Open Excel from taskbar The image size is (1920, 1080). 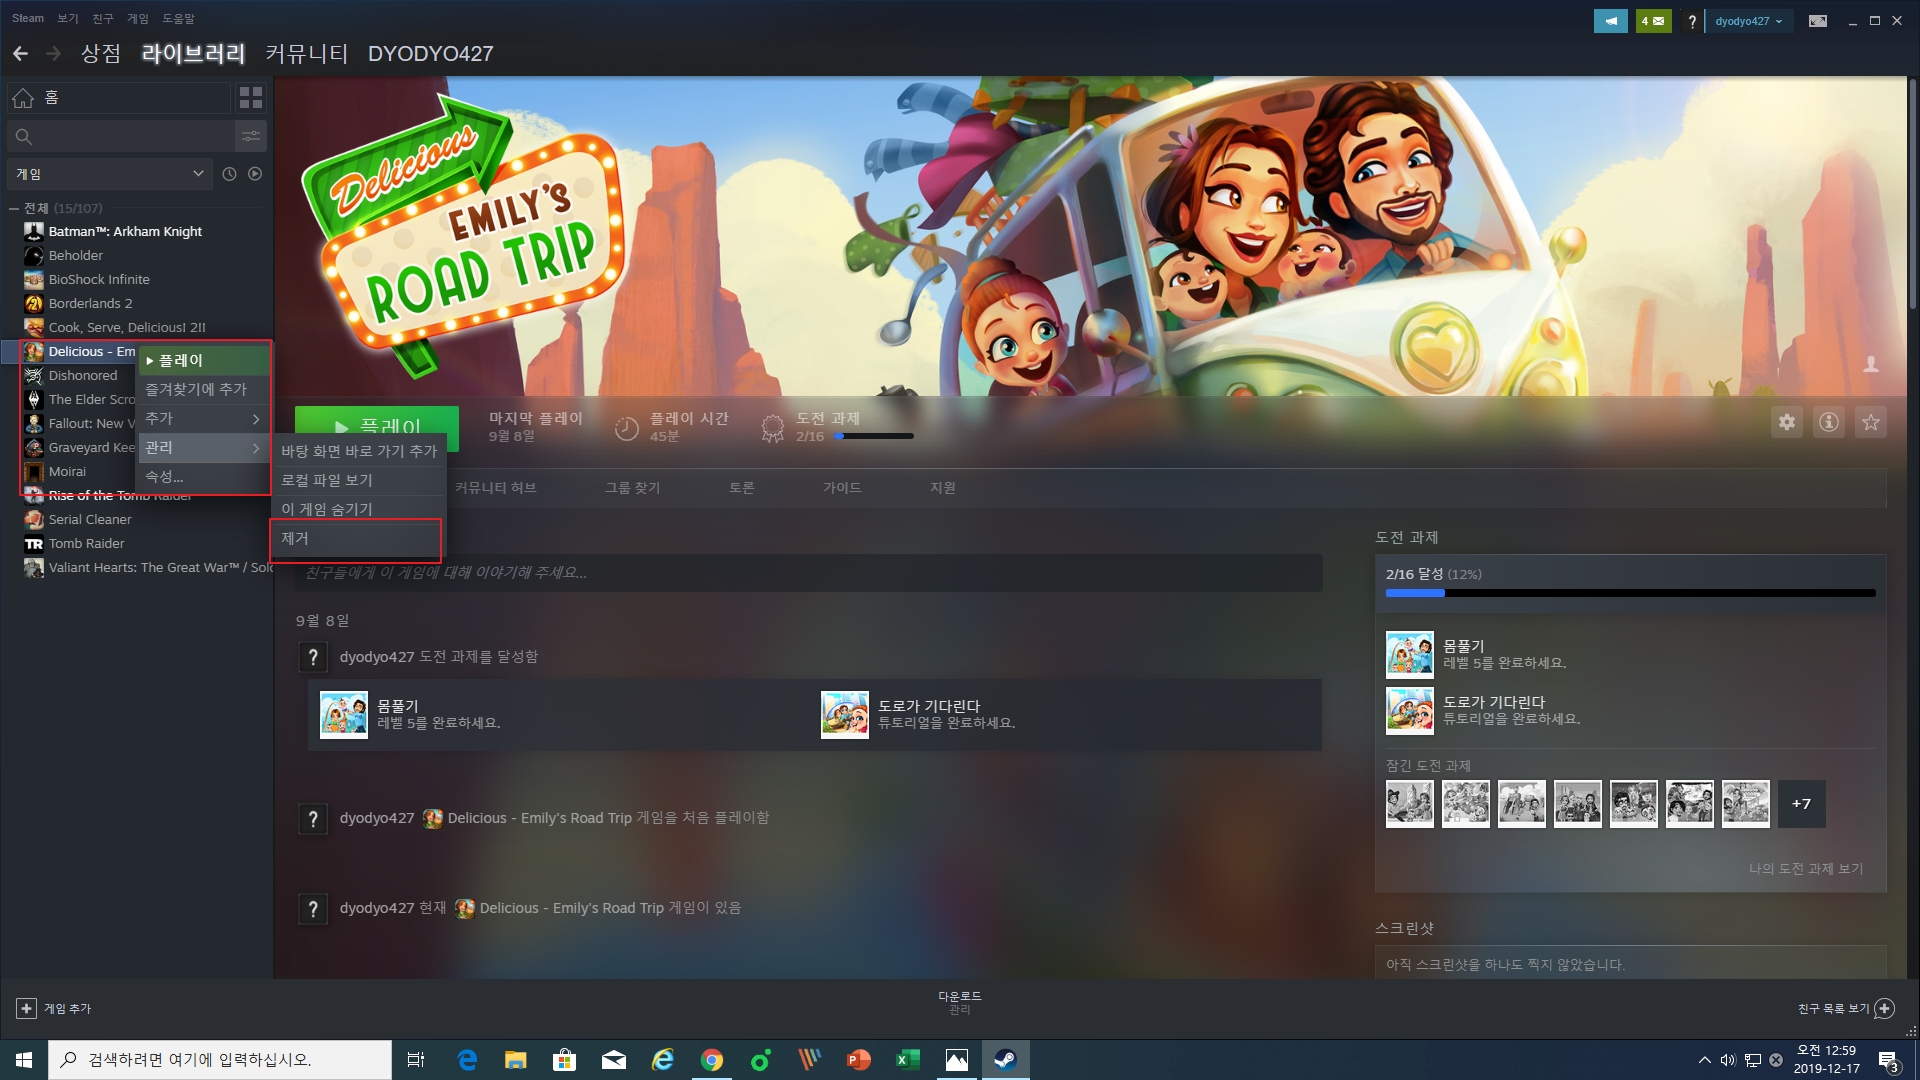(908, 1059)
